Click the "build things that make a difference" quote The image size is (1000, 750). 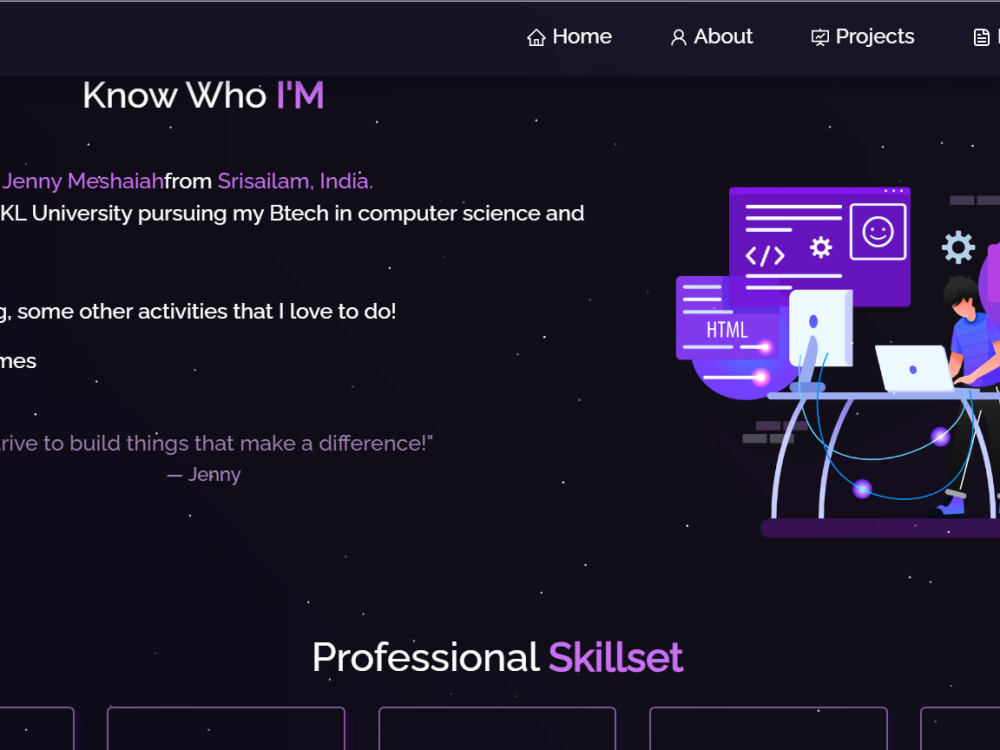(x=216, y=443)
